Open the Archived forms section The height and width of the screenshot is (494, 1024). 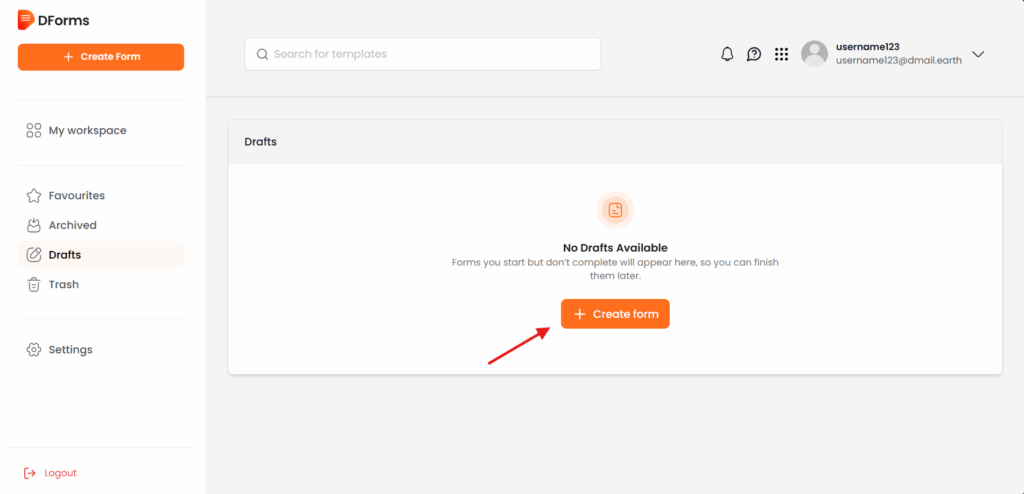[x=72, y=225]
